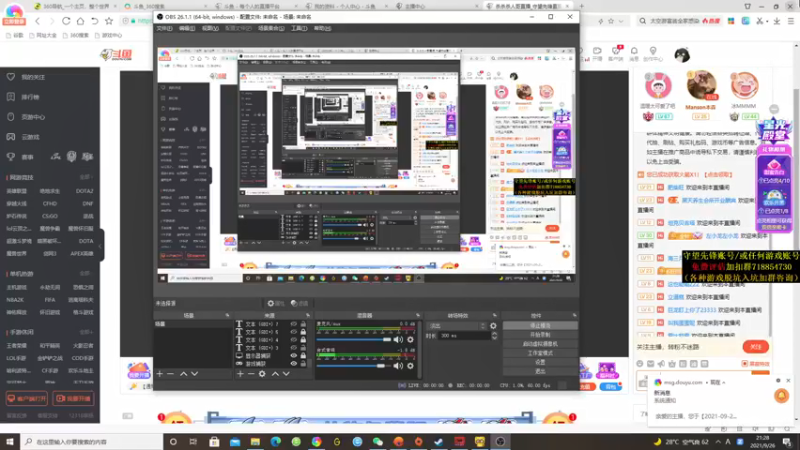Open File Explorer from taskbar
The height and width of the screenshot is (450, 800).
pyautogui.click(x=255, y=441)
